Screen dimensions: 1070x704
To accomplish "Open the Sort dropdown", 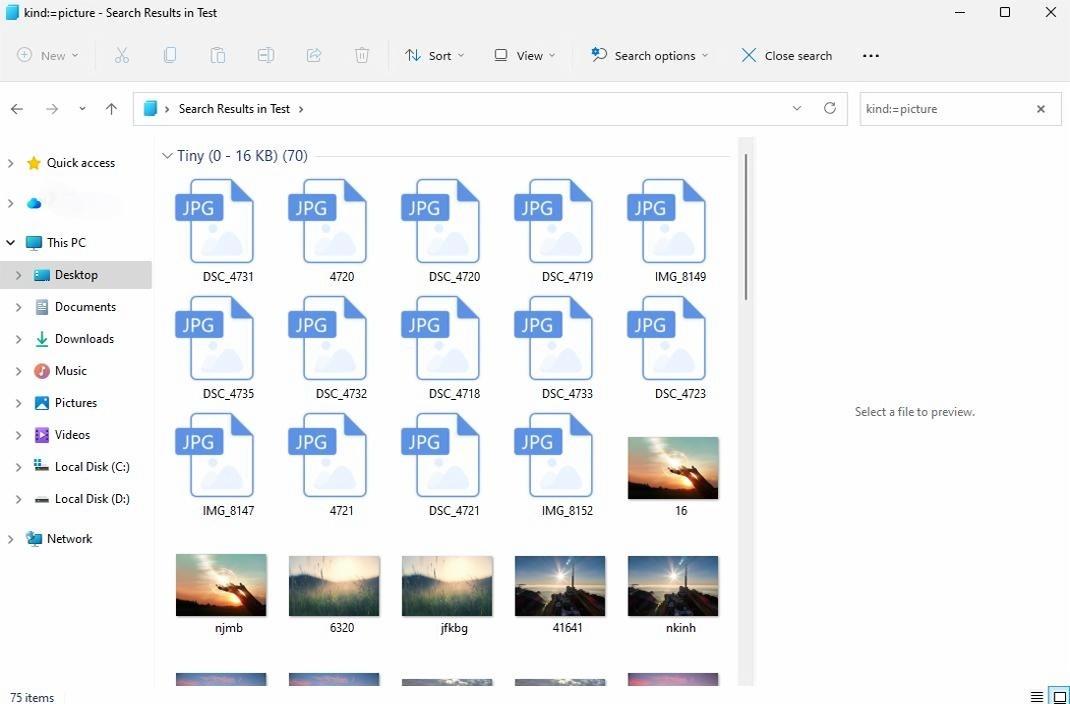I will (435, 55).
